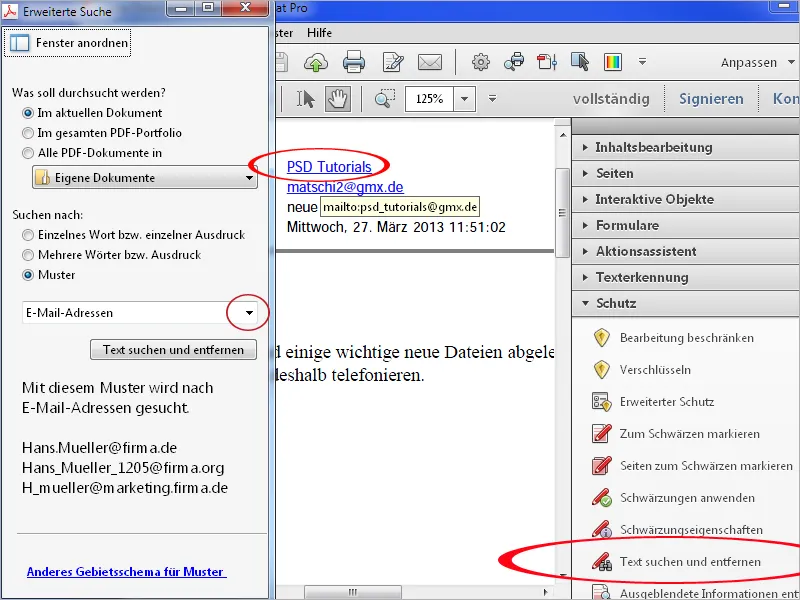Open the Signieren pane tab

pos(711,98)
